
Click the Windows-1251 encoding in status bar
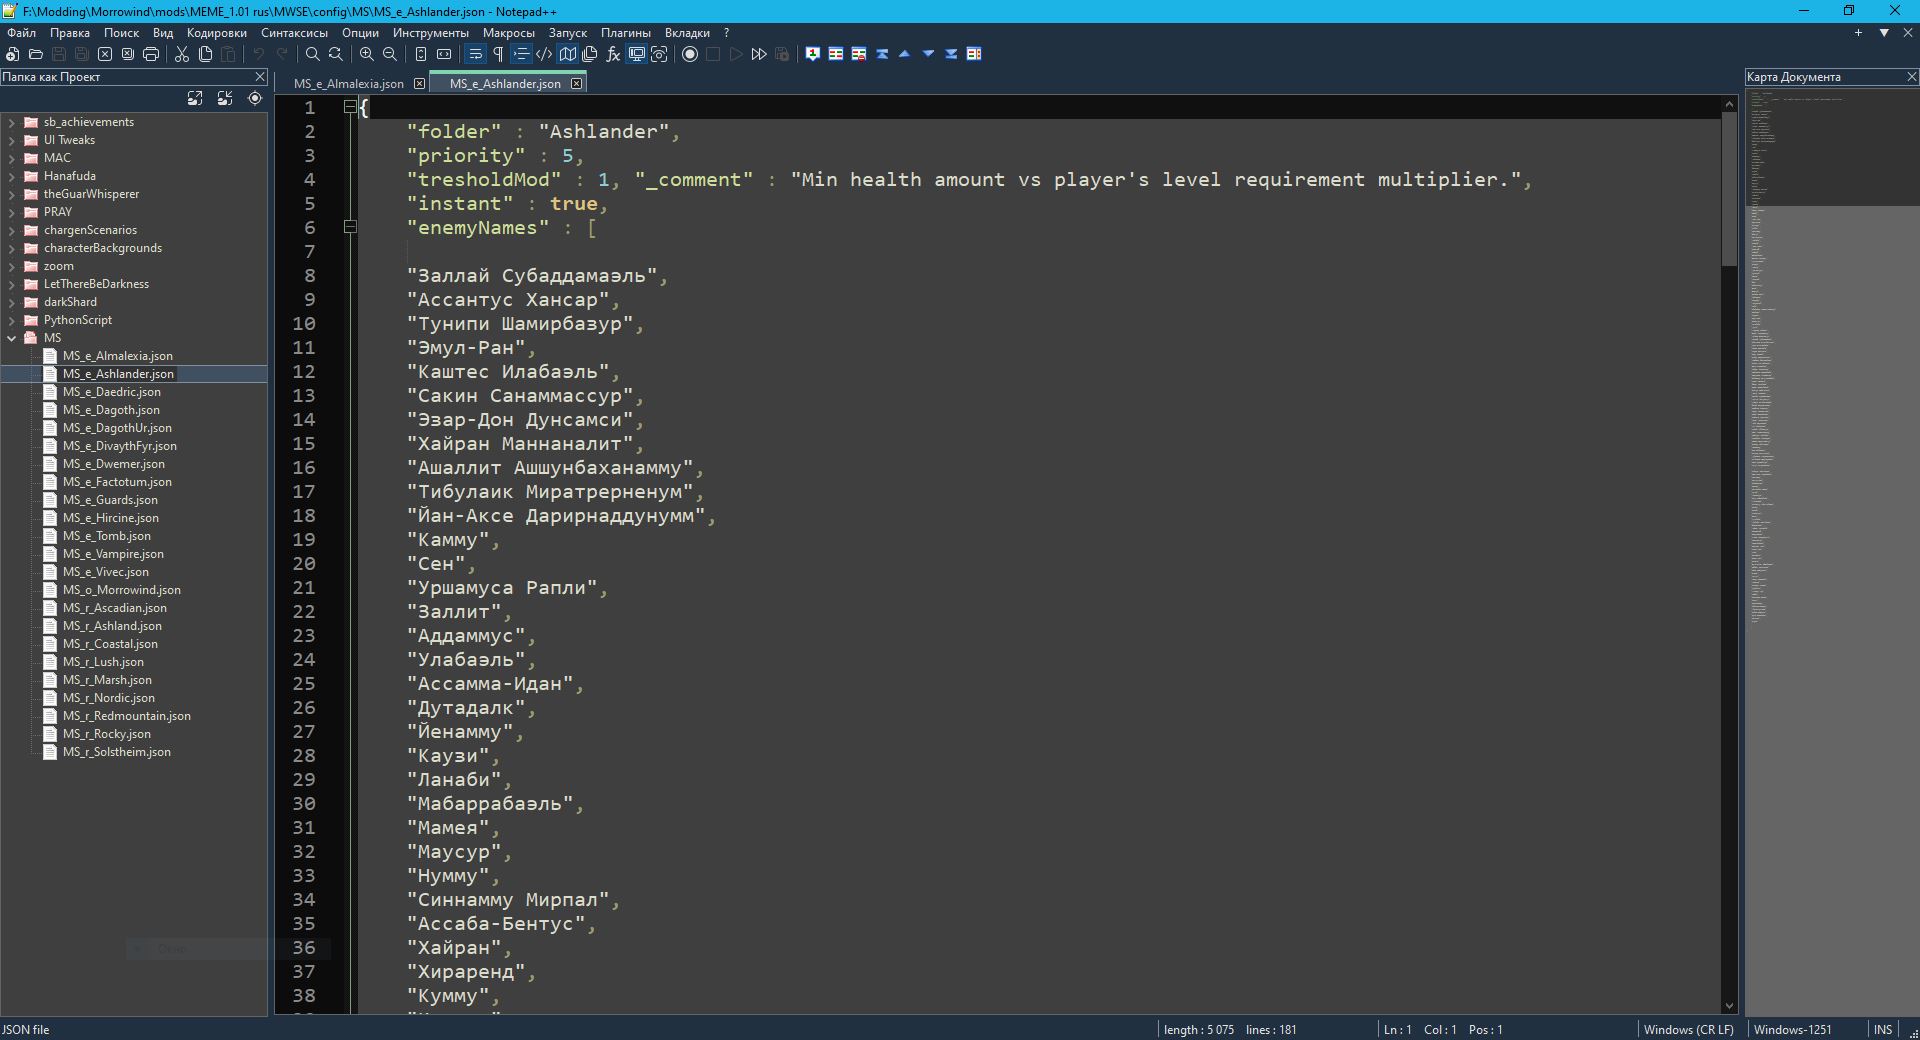(1792, 1029)
